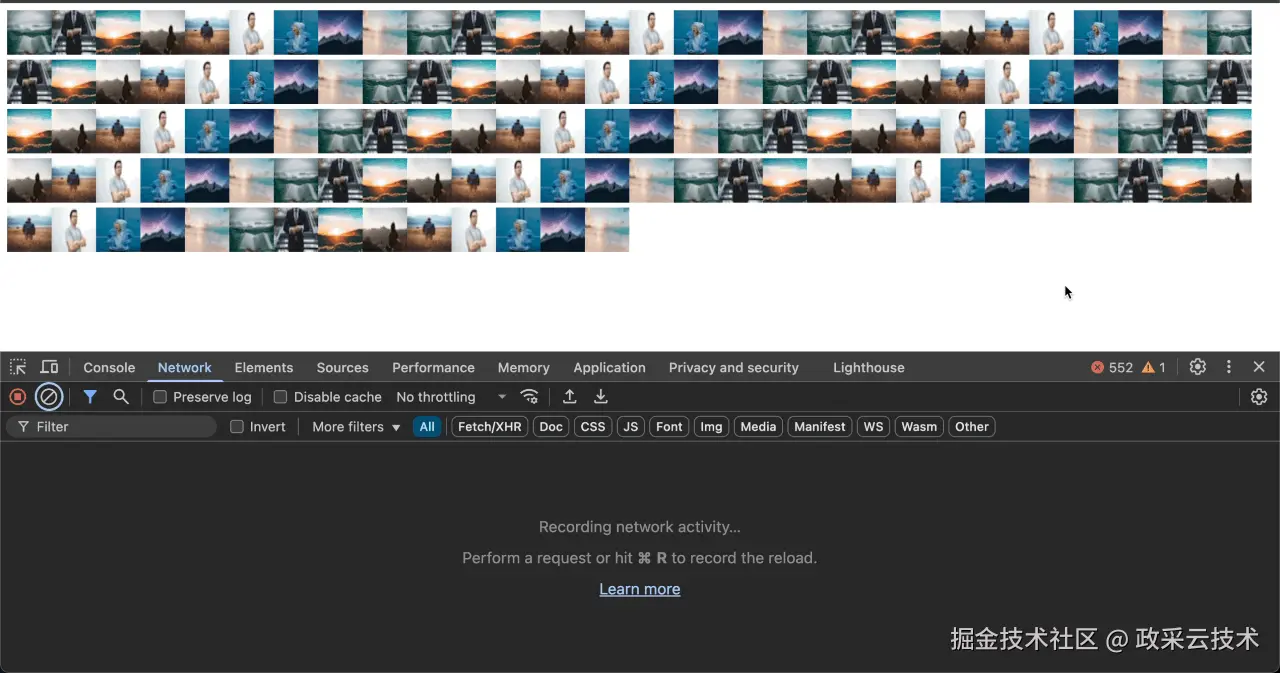1280x673 pixels.
Task: Filter requests by Font
Action: (669, 427)
